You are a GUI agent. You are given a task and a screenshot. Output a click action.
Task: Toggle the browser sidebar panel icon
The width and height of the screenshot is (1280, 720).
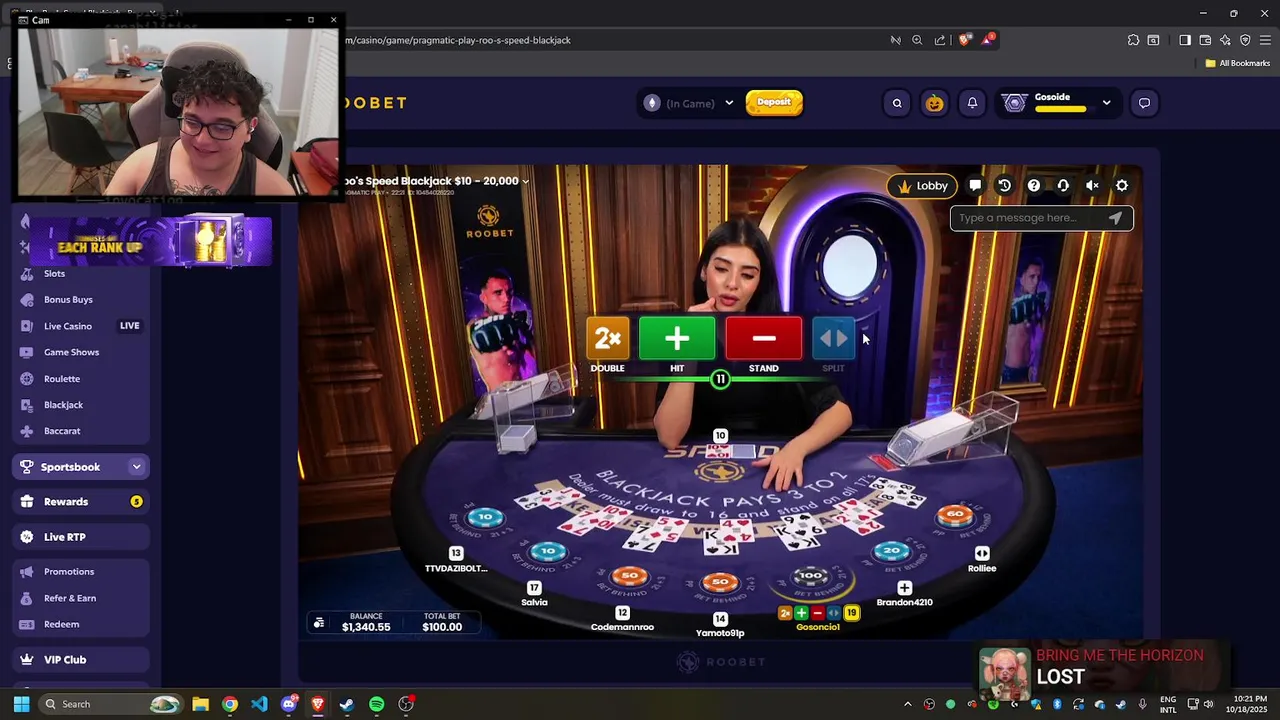coord(1185,40)
